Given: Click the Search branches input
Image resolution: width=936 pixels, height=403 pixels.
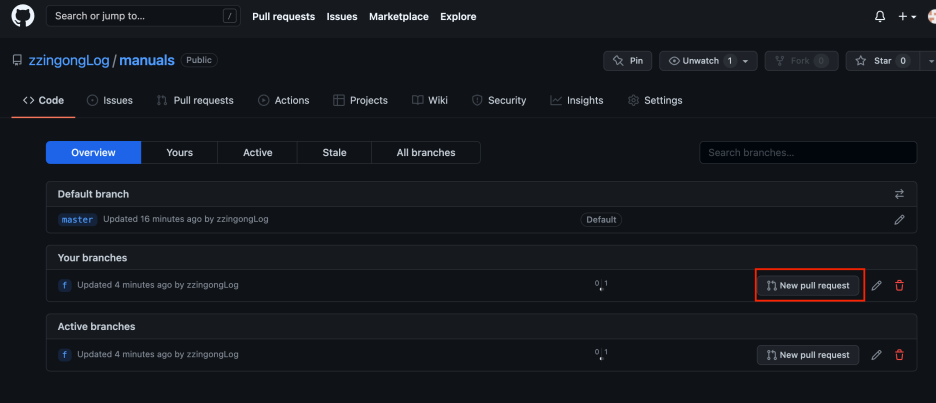Looking at the screenshot, I should tap(808, 153).
